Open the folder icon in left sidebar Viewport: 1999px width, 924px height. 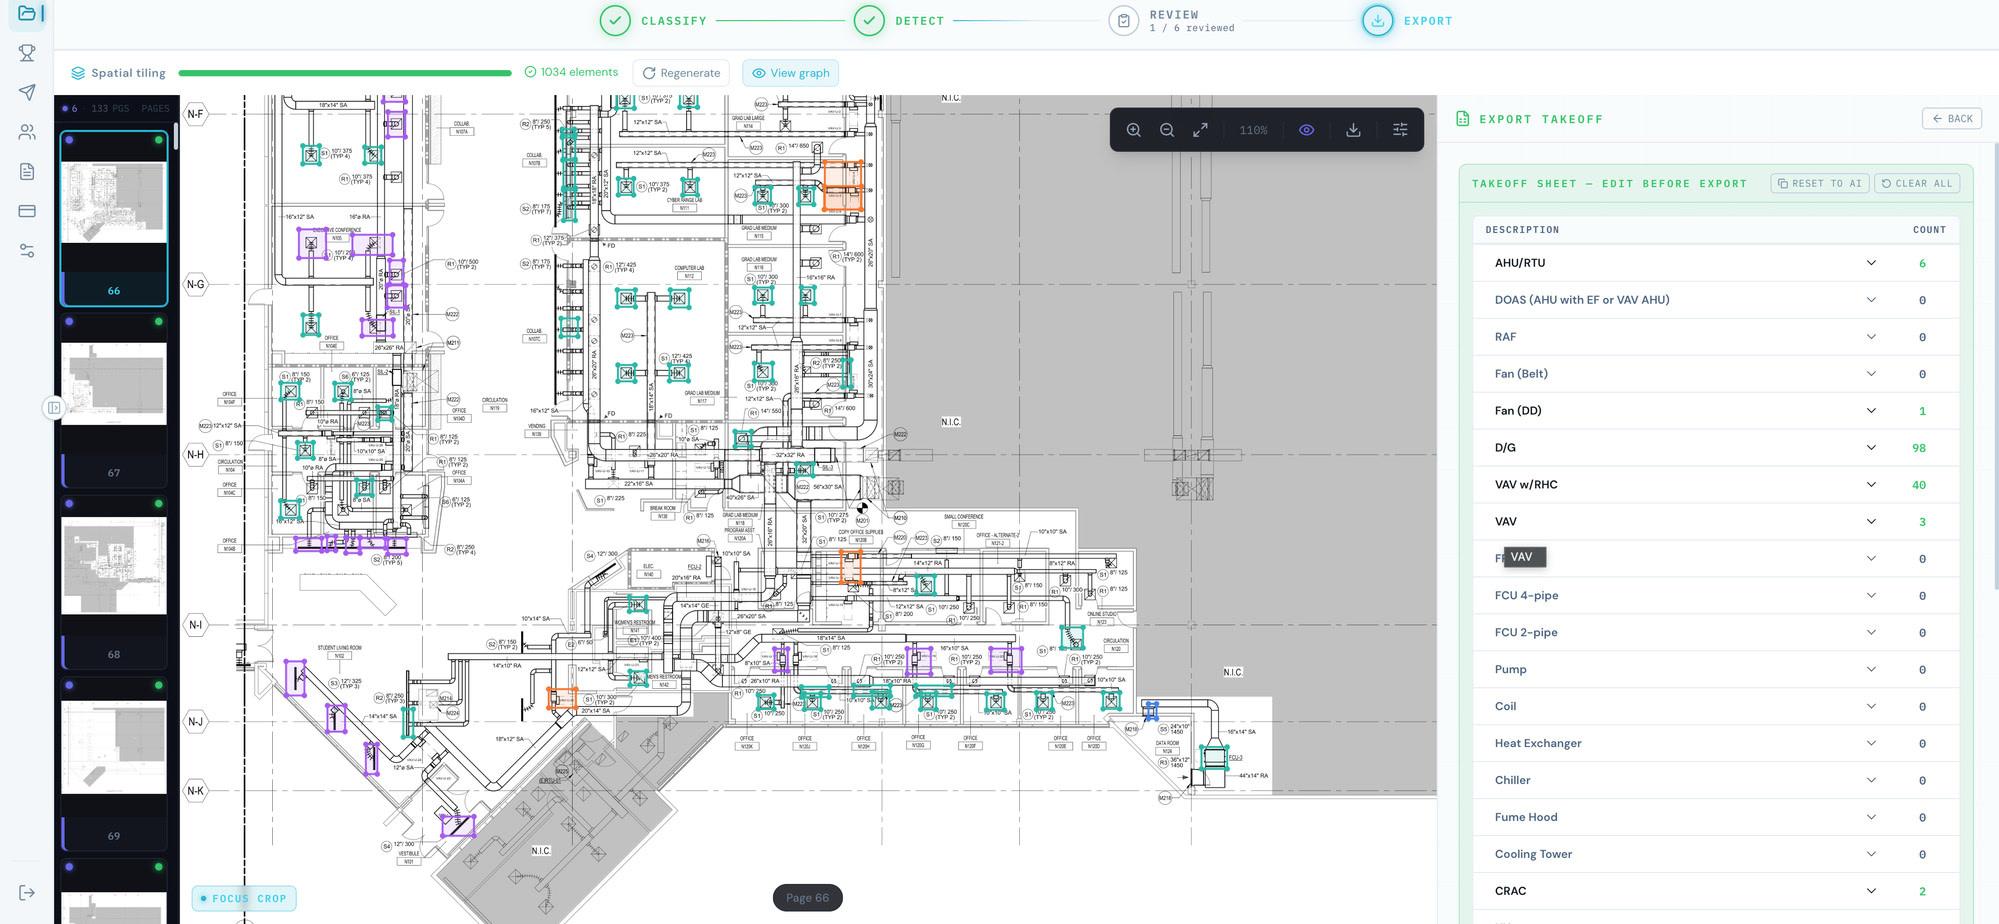pyautogui.click(x=27, y=13)
